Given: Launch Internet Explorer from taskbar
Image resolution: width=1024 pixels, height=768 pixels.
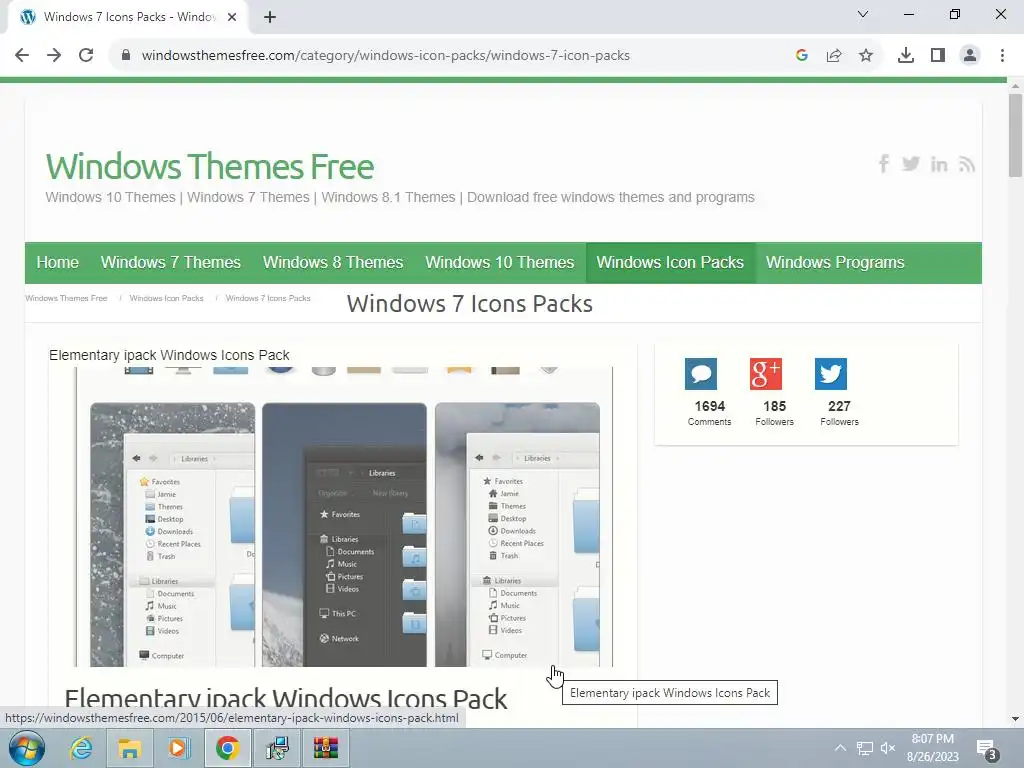Looking at the screenshot, I should pyautogui.click(x=81, y=748).
